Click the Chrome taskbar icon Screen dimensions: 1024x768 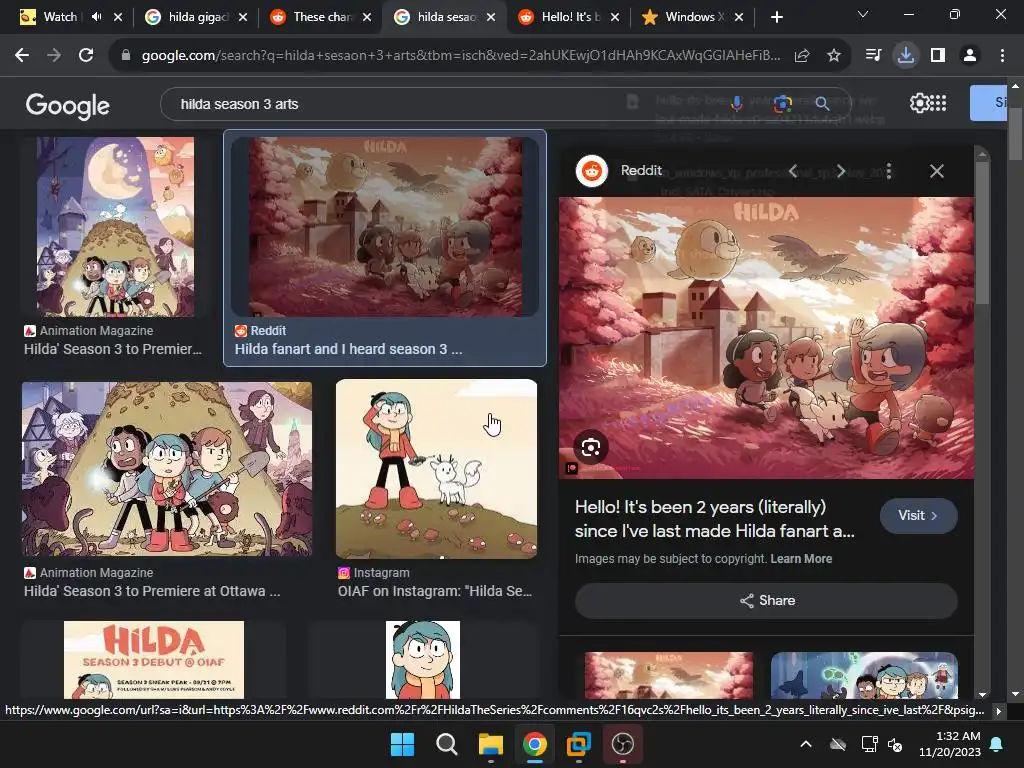point(535,744)
